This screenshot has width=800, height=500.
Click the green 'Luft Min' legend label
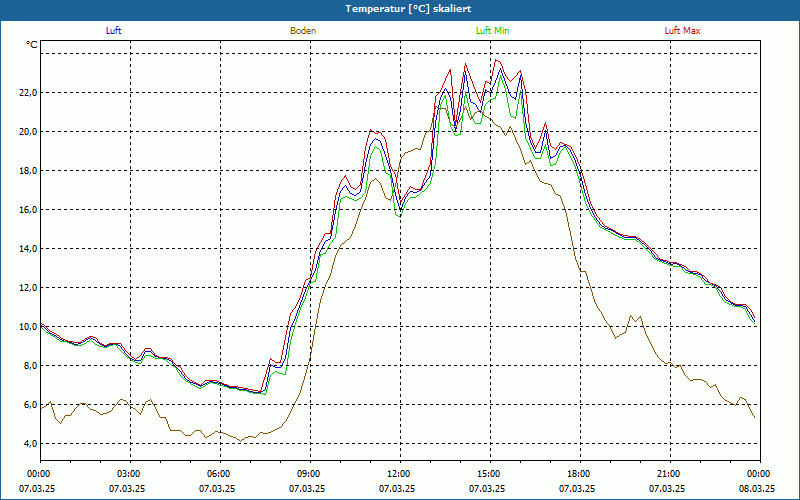coord(492,31)
